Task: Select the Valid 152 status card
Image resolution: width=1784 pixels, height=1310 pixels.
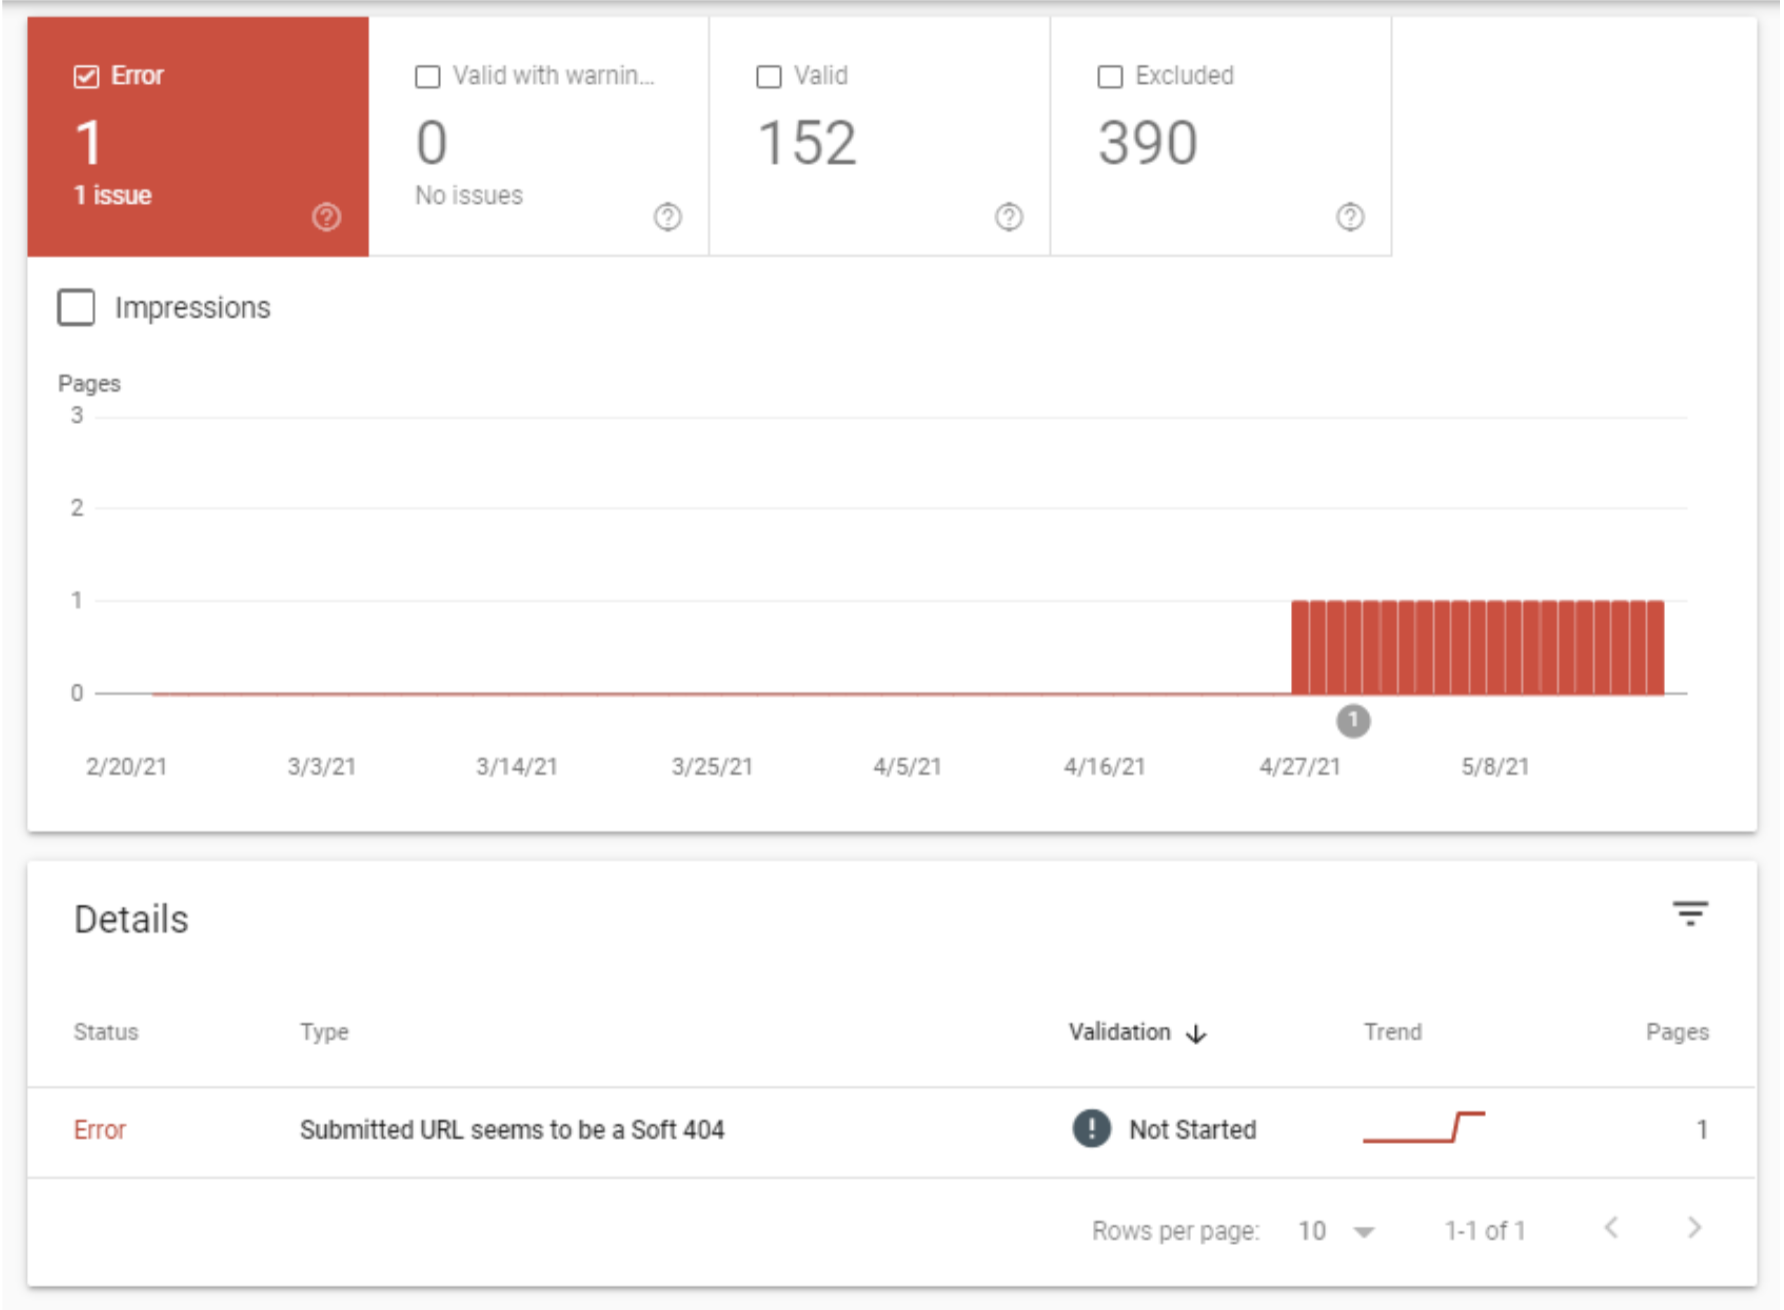Action: click(x=879, y=140)
